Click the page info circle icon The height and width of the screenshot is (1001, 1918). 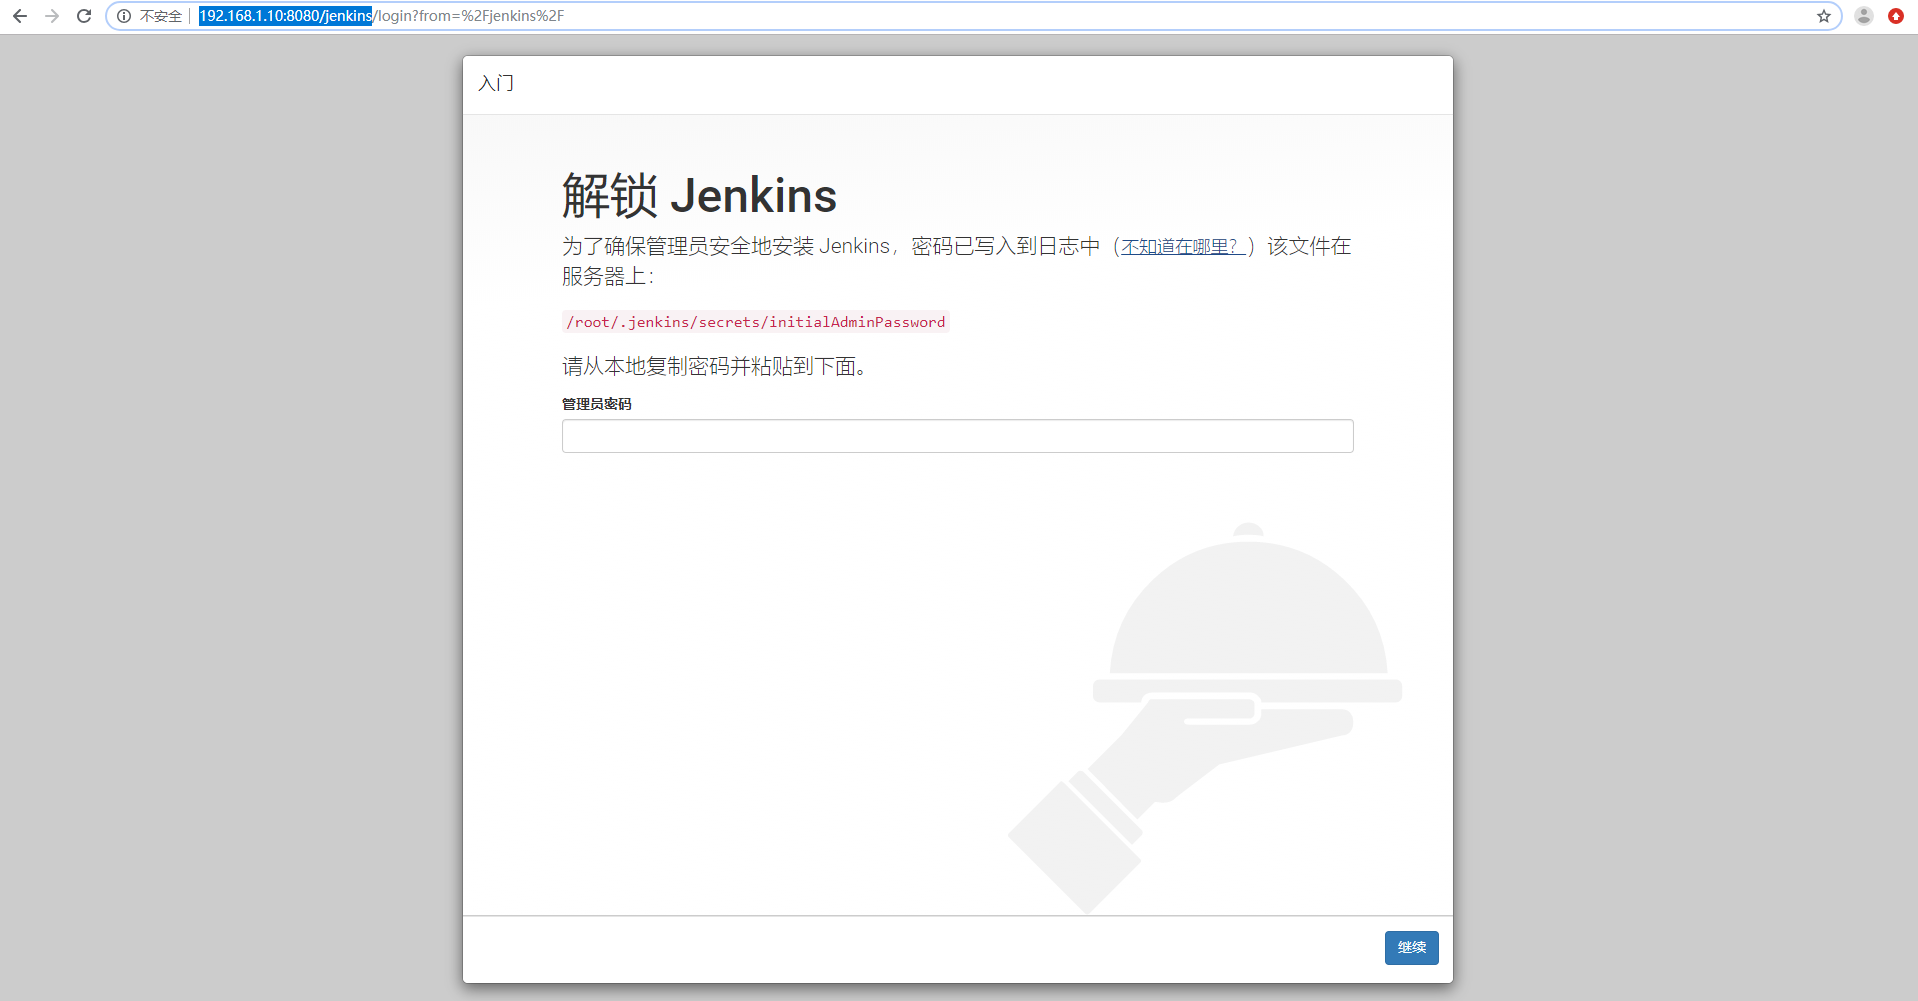click(123, 16)
